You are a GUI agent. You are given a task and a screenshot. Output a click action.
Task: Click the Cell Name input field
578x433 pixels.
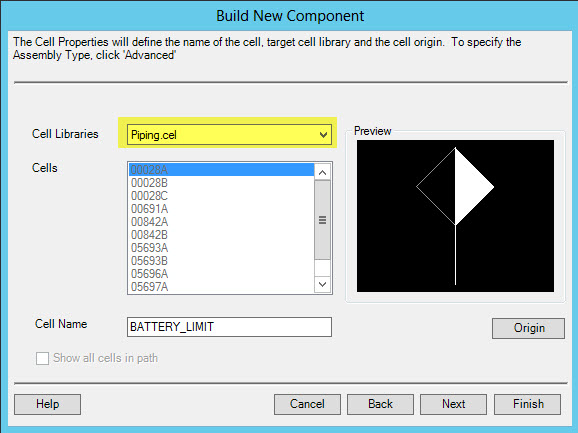pyautogui.click(x=229, y=327)
